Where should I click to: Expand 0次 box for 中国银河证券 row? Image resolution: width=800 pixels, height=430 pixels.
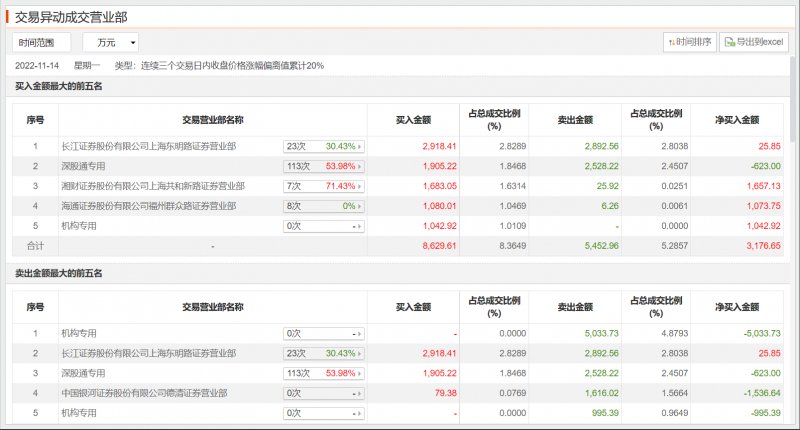click(323, 393)
